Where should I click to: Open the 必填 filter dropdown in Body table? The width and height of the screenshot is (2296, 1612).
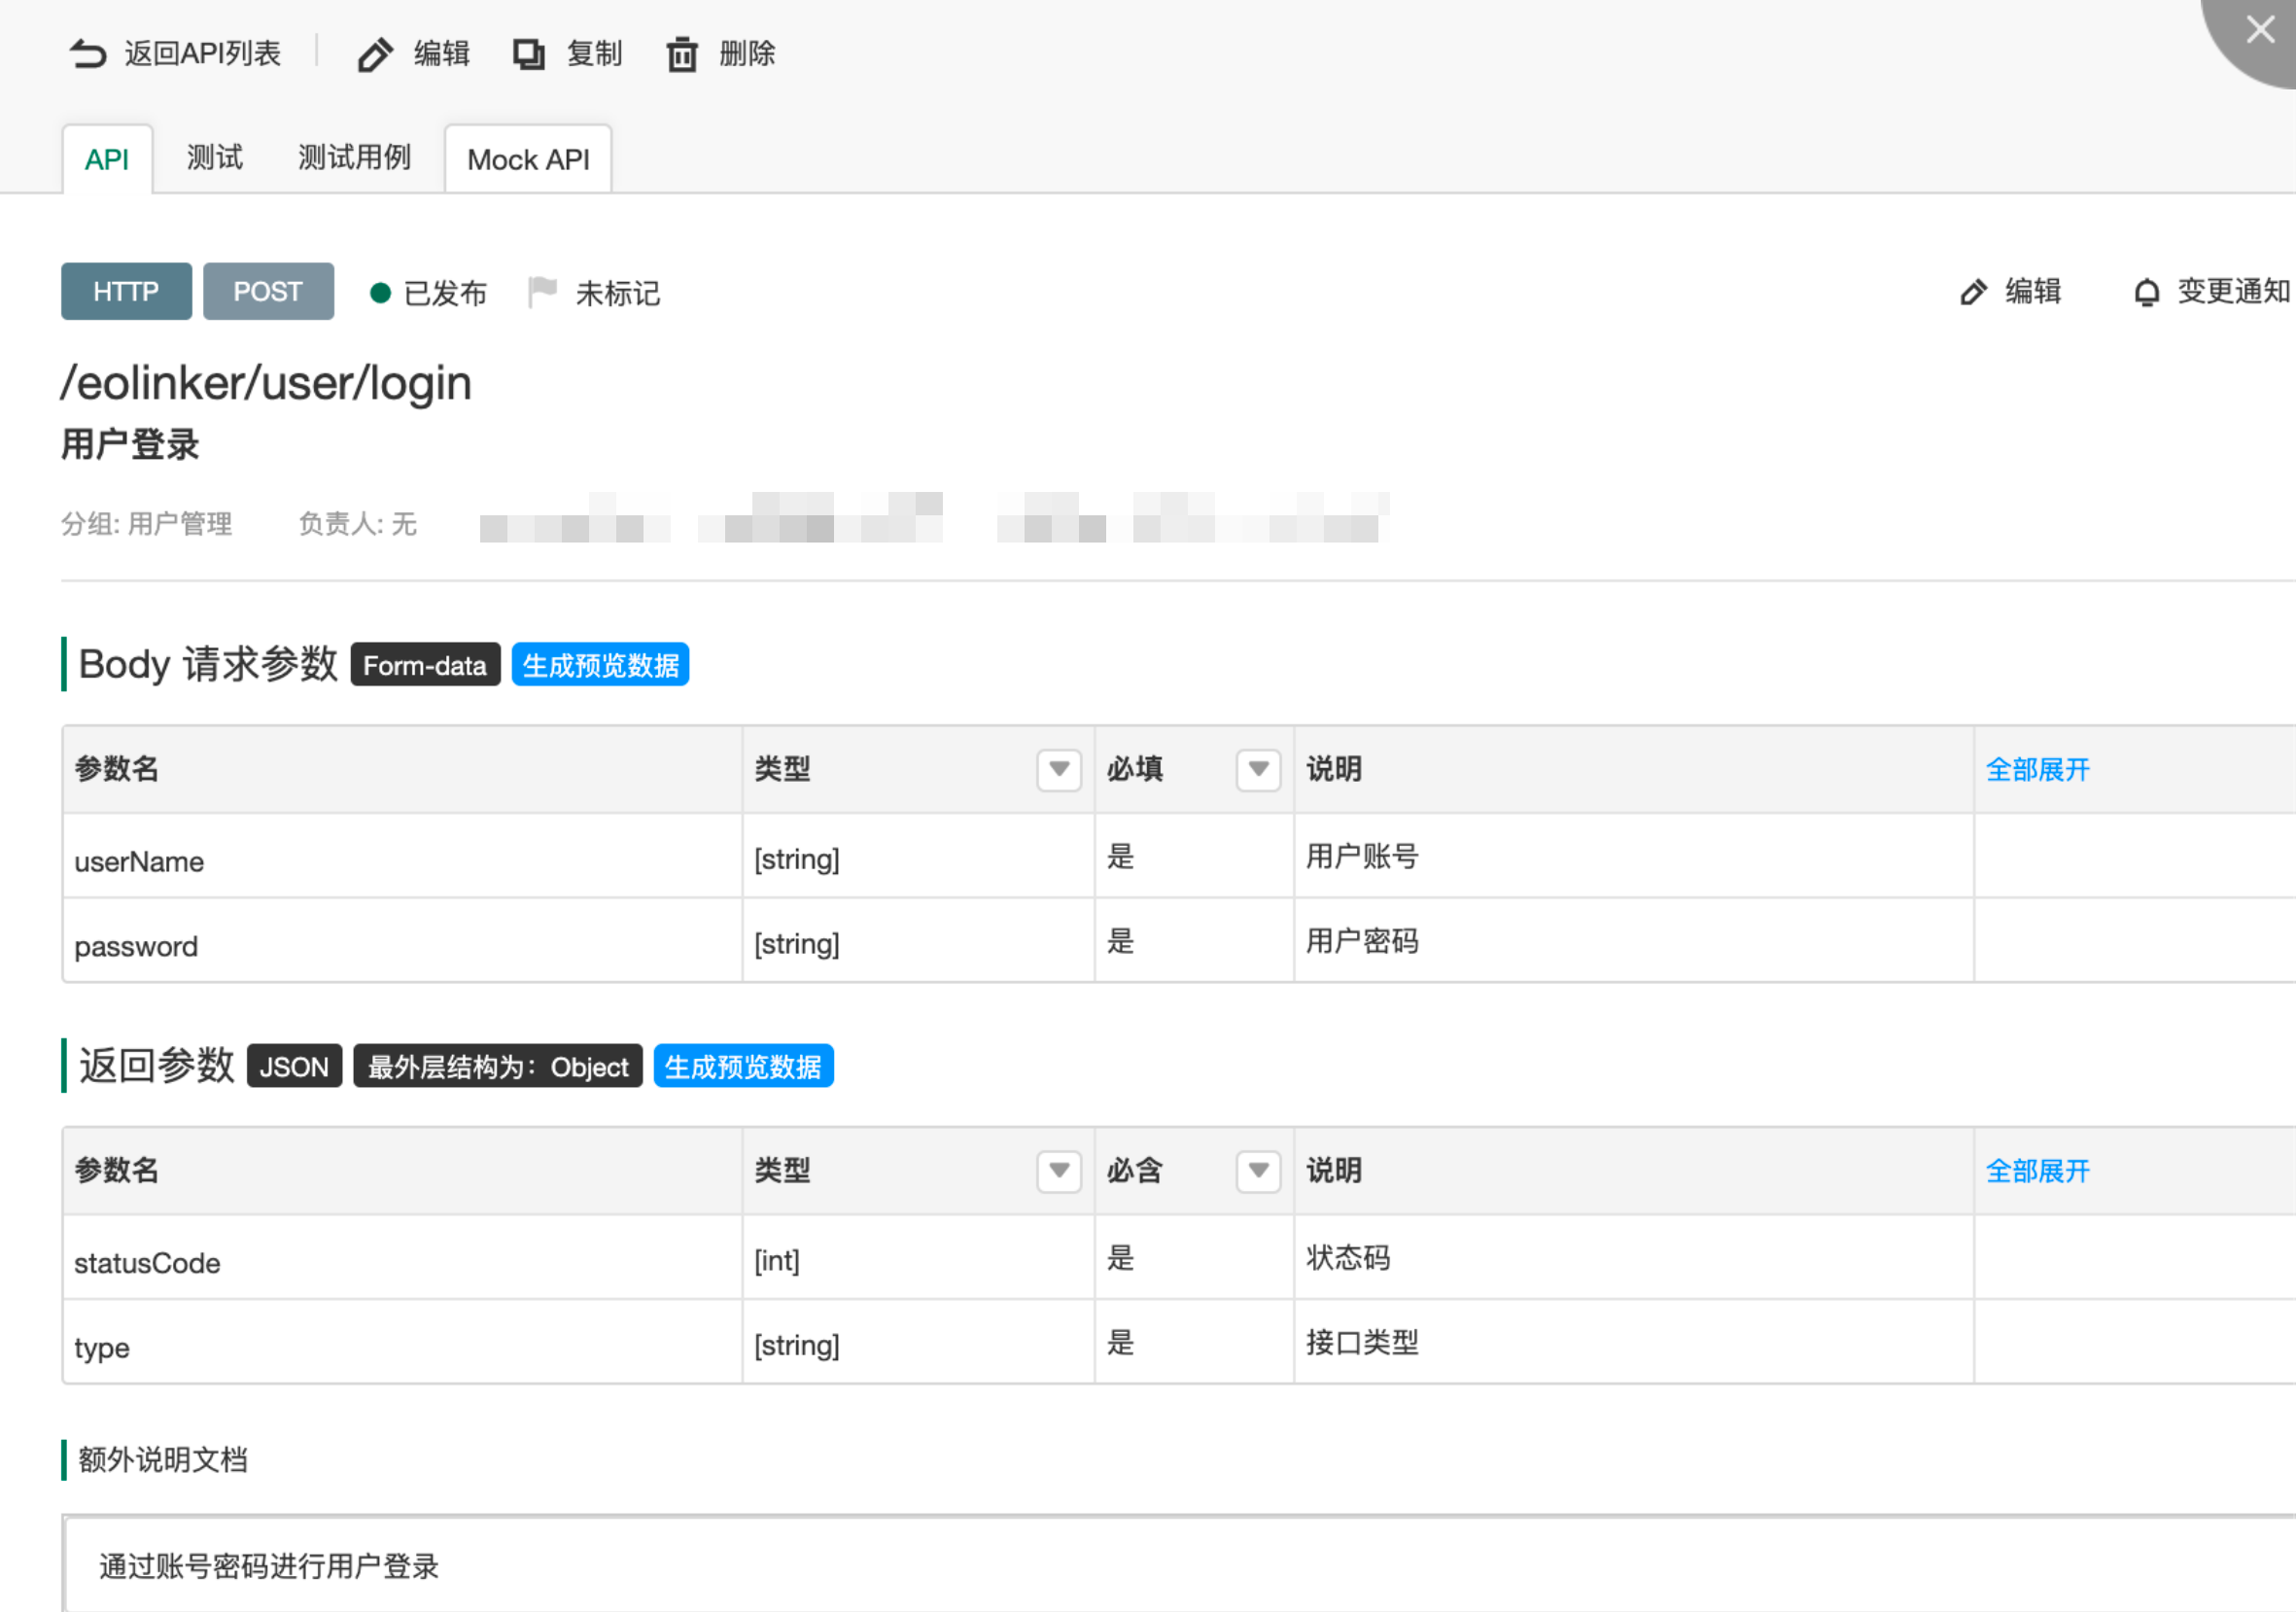pos(1259,769)
